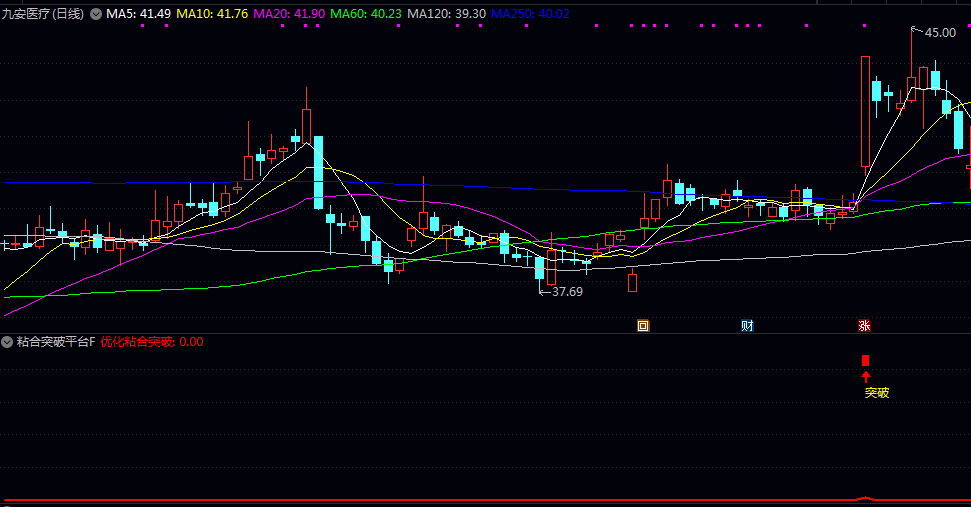Expand 粘合突破平台F indicator dropdown arrow

(7, 342)
